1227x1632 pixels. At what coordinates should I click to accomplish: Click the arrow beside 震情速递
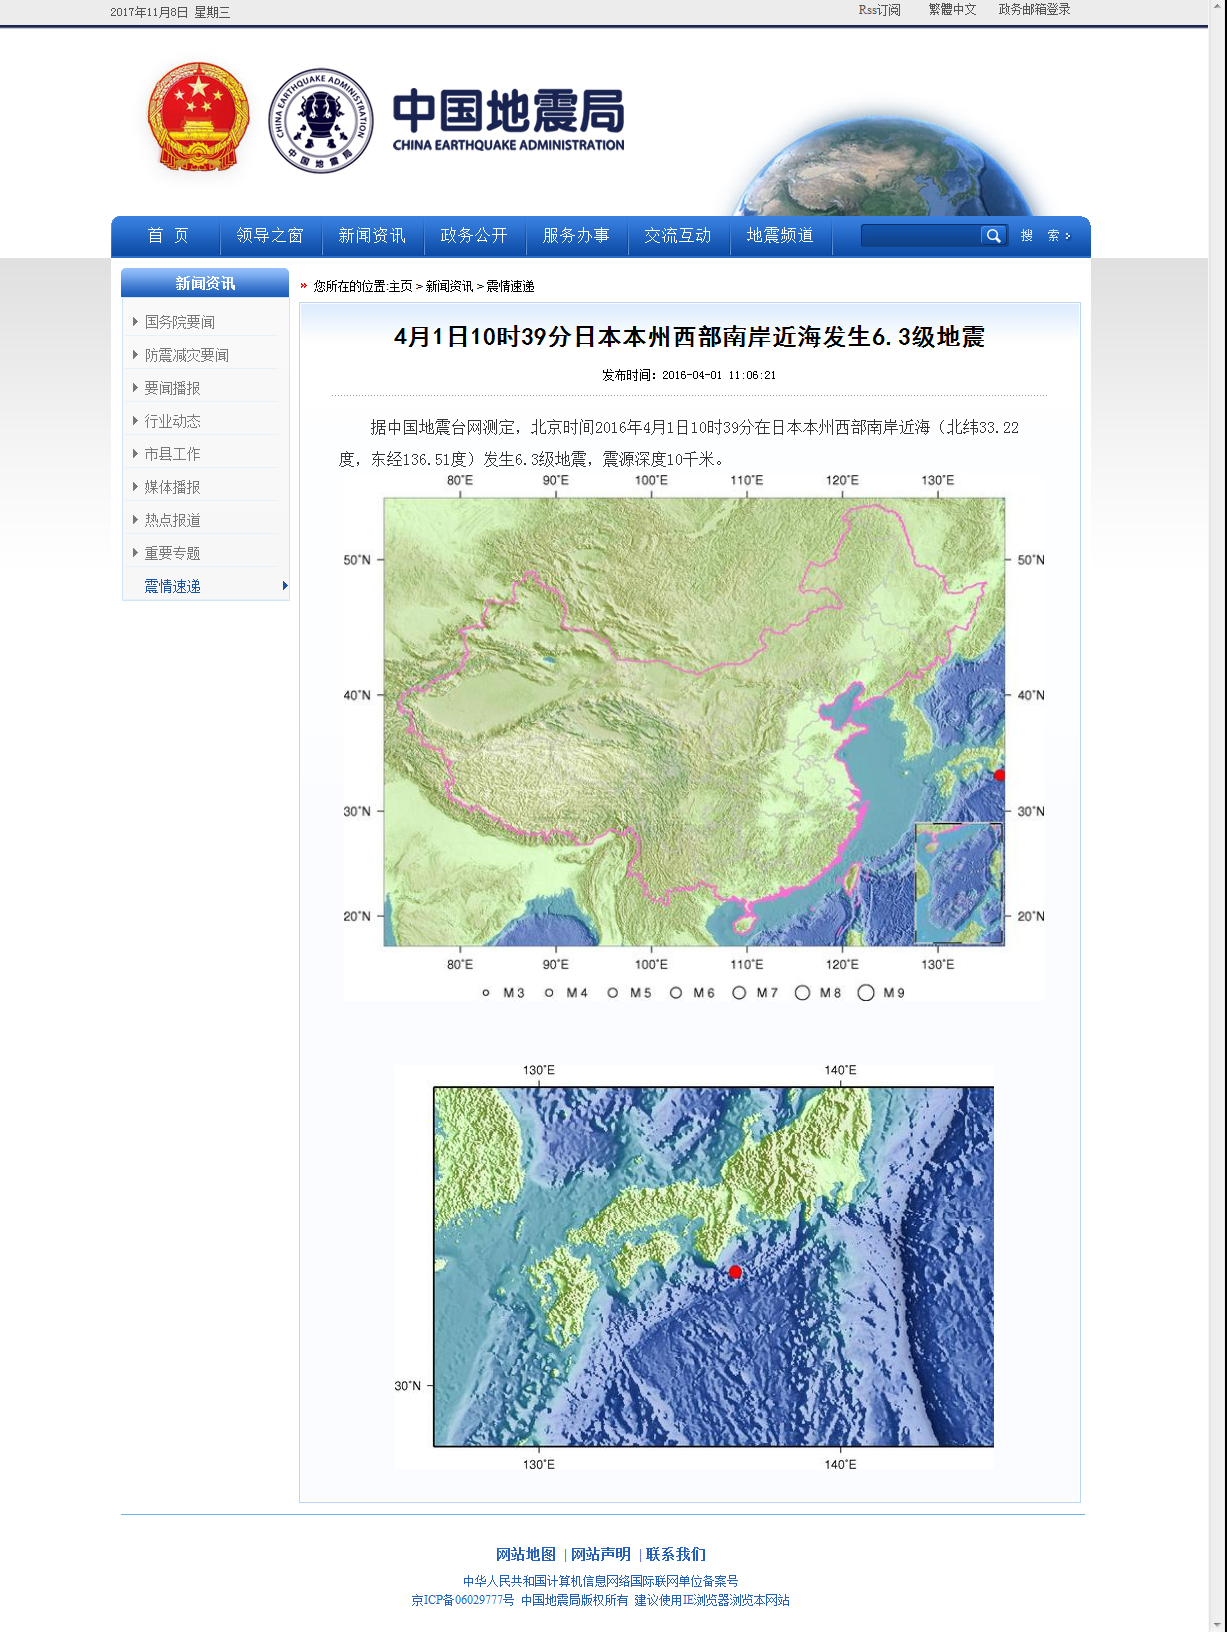(x=285, y=586)
